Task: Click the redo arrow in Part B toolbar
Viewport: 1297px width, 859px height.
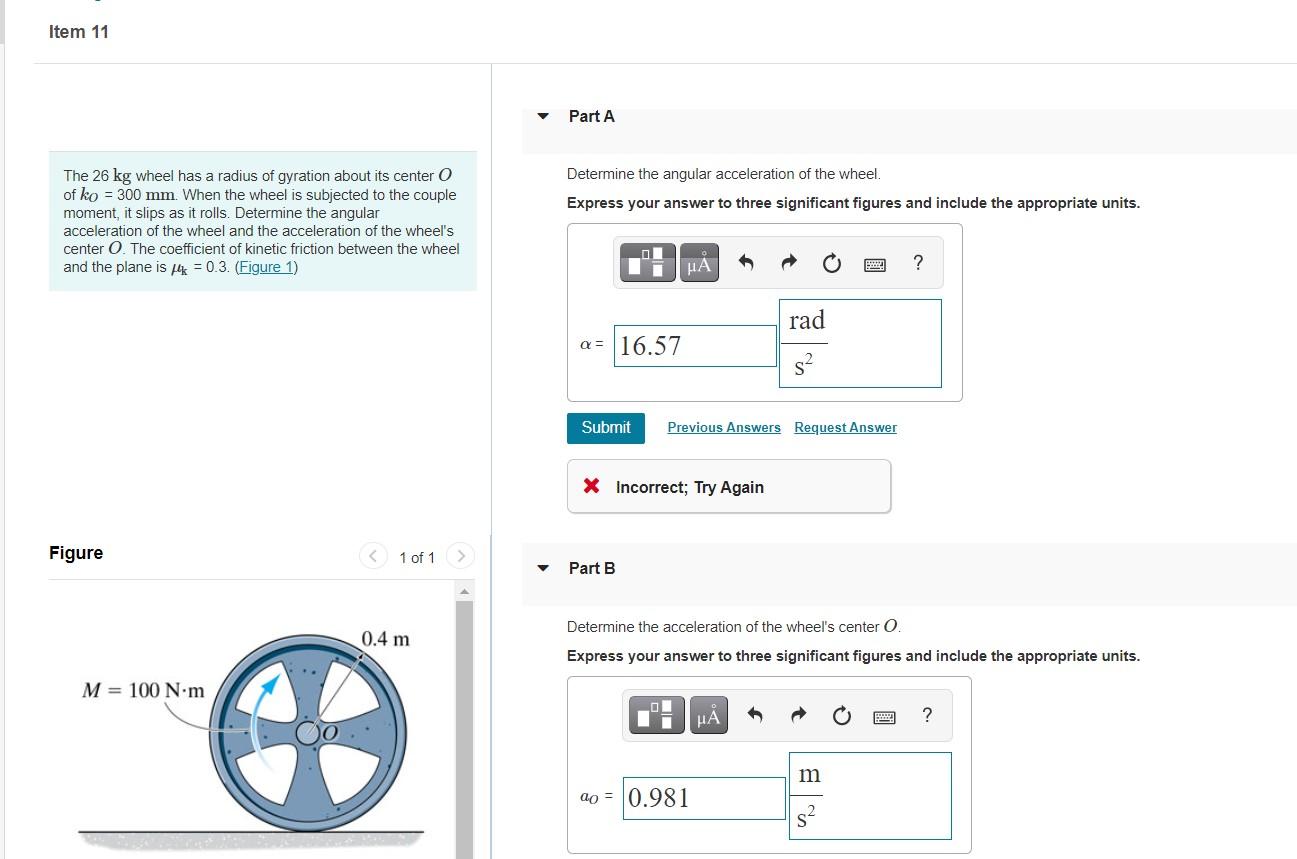Action: 798,715
